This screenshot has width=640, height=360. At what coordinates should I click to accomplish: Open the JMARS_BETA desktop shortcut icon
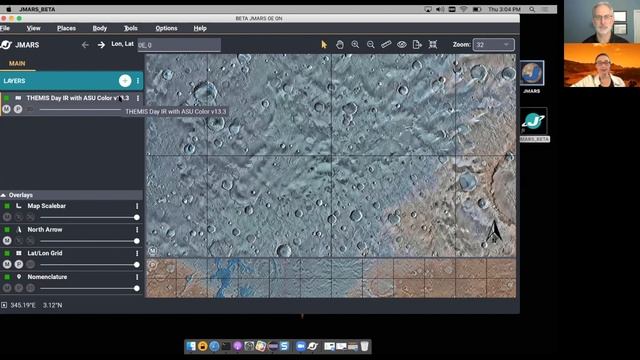533,121
